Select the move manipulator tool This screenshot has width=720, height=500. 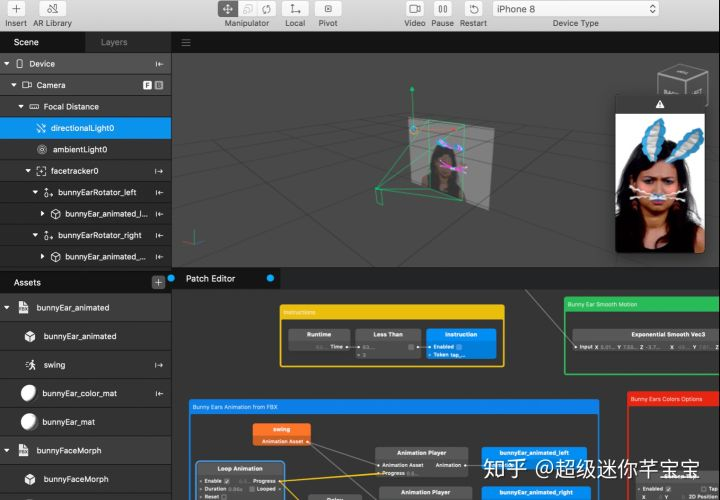228,9
